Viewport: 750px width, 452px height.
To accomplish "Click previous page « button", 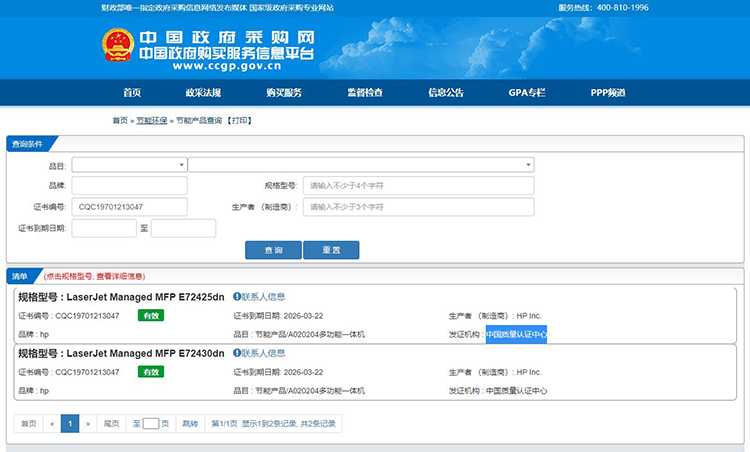I will [x=52, y=423].
